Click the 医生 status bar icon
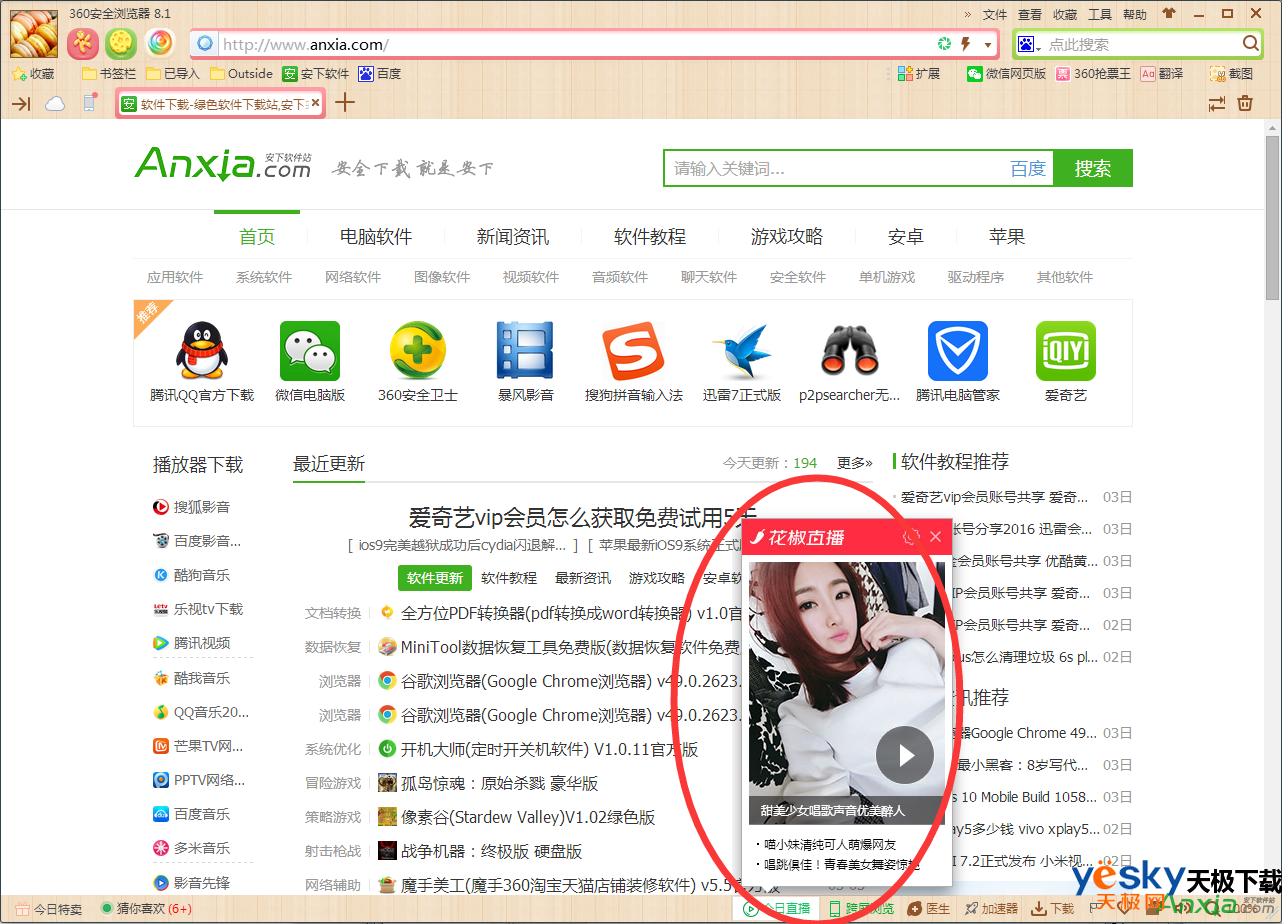 [929, 909]
